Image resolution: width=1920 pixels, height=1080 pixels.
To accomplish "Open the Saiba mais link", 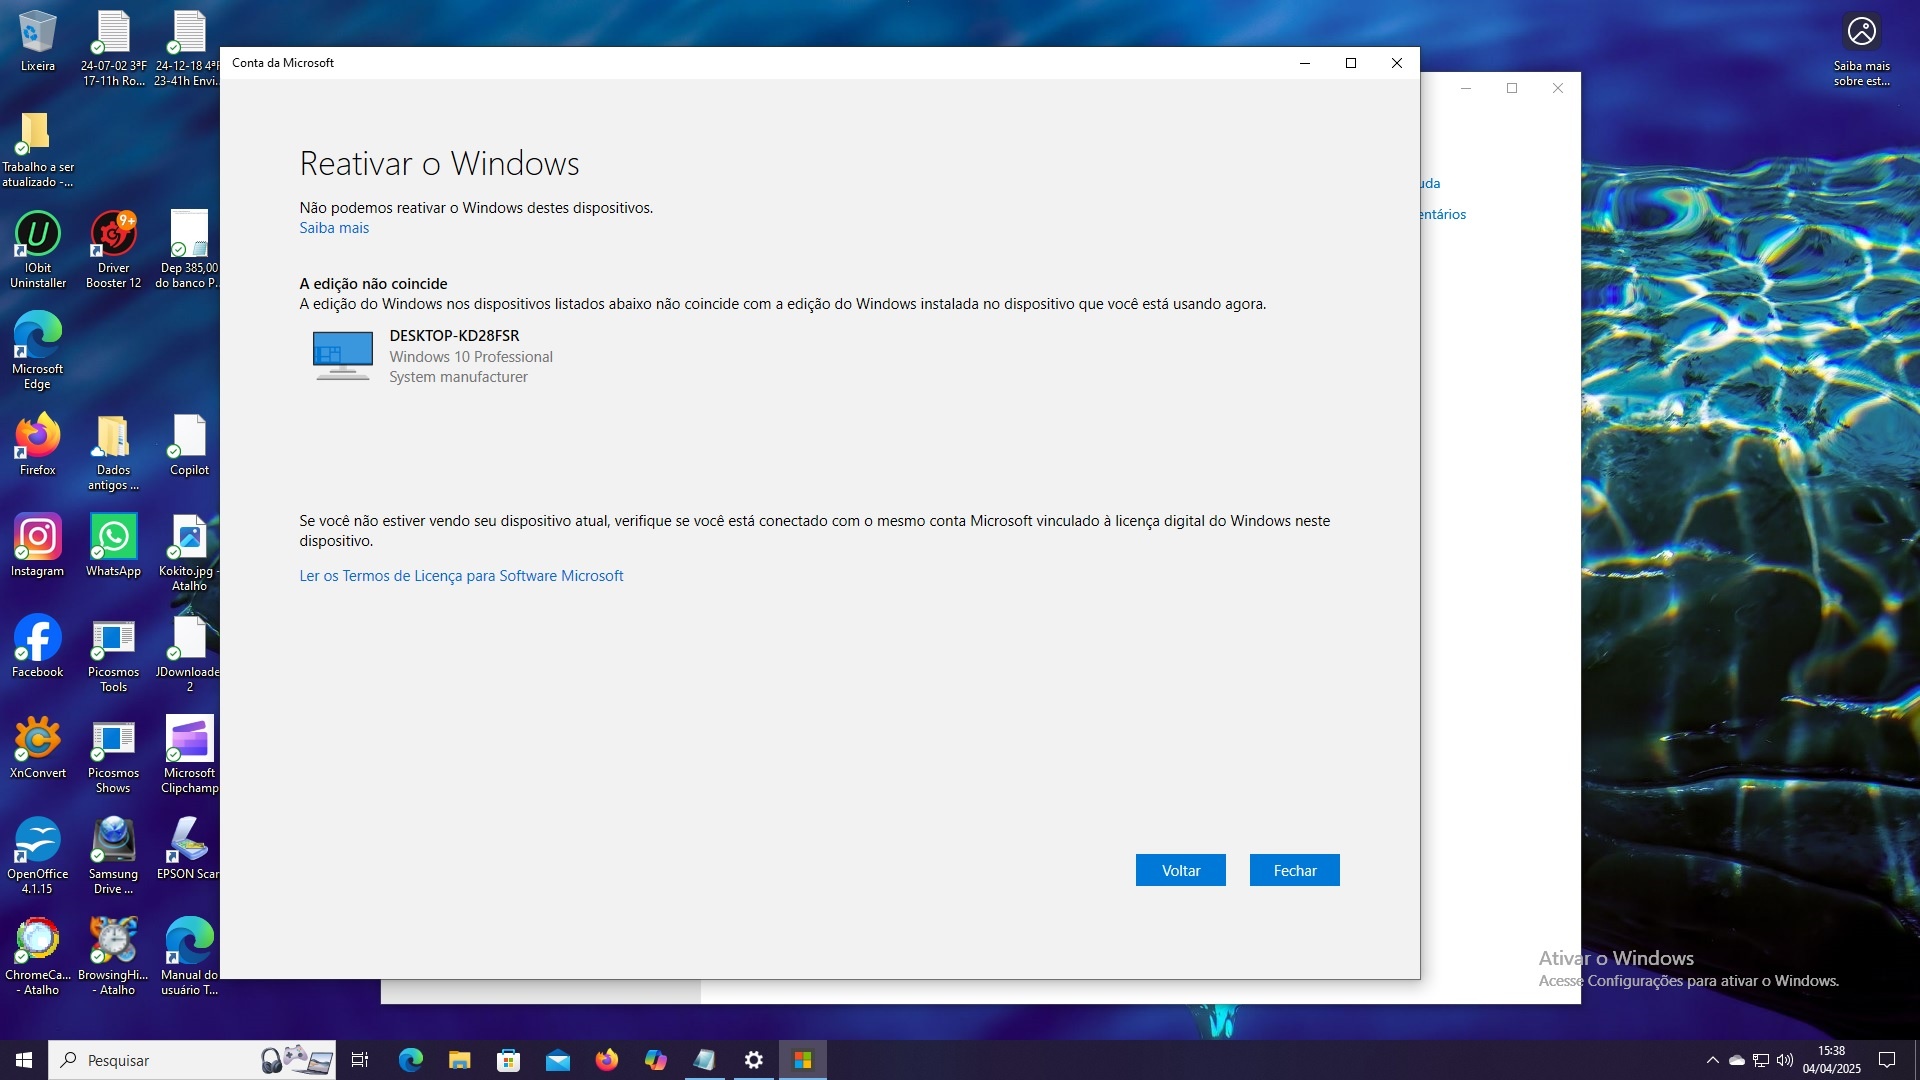I will coord(334,228).
